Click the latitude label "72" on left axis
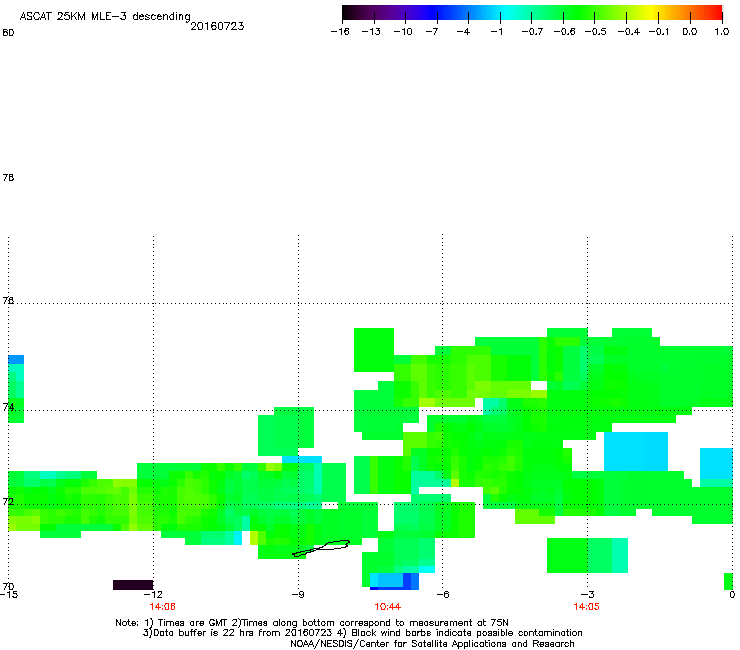This screenshot has width=740, height=650. pyautogui.click(x=8, y=501)
